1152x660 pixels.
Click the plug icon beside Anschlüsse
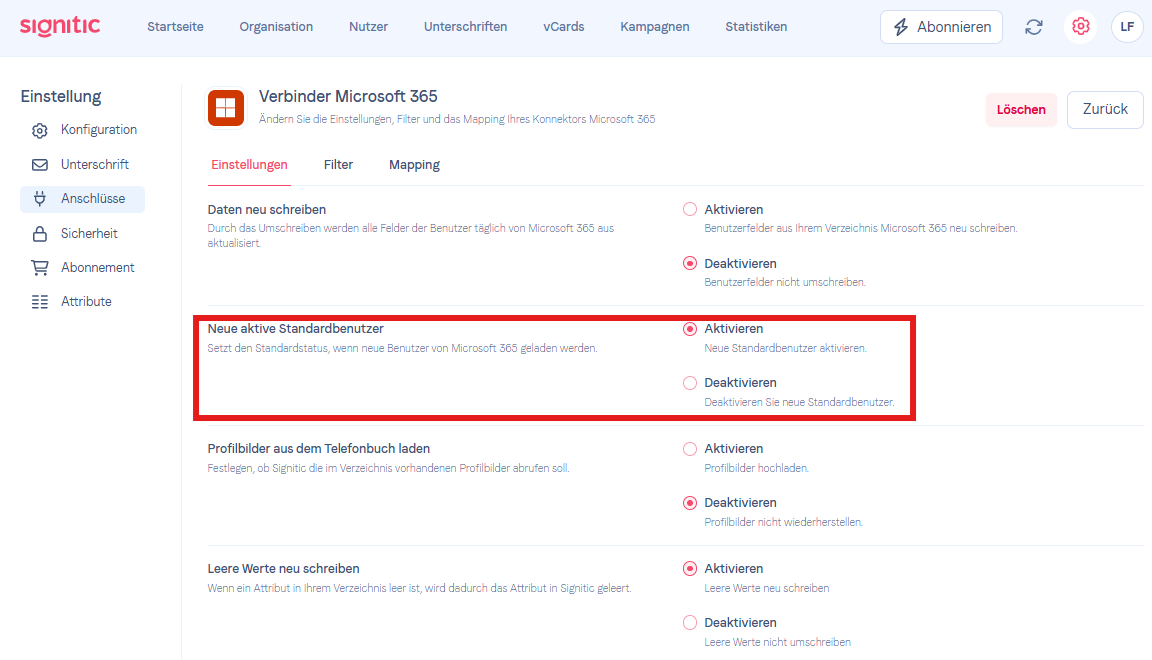tap(40, 198)
